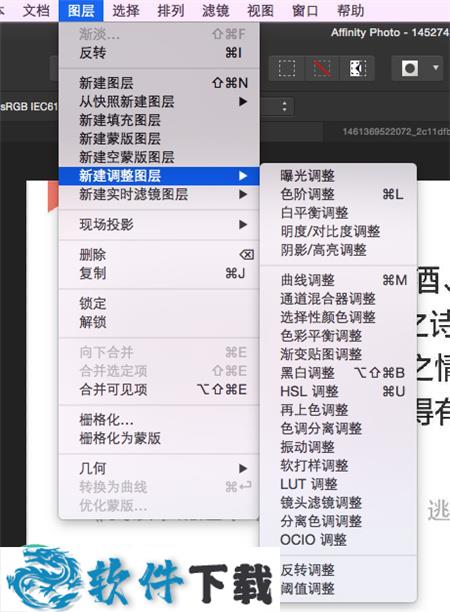Open the 选择 menu in menu bar
450x612 pixels.
[126, 11]
